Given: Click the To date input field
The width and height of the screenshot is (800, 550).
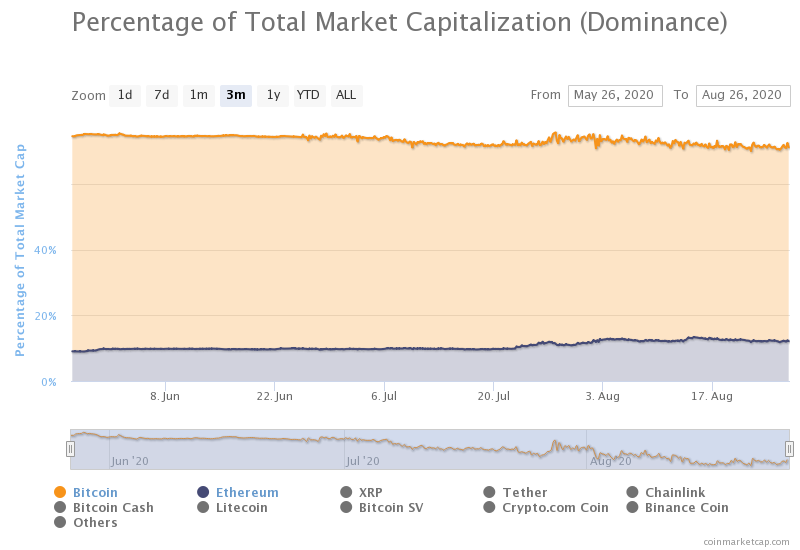Looking at the screenshot, I should point(743,95).
